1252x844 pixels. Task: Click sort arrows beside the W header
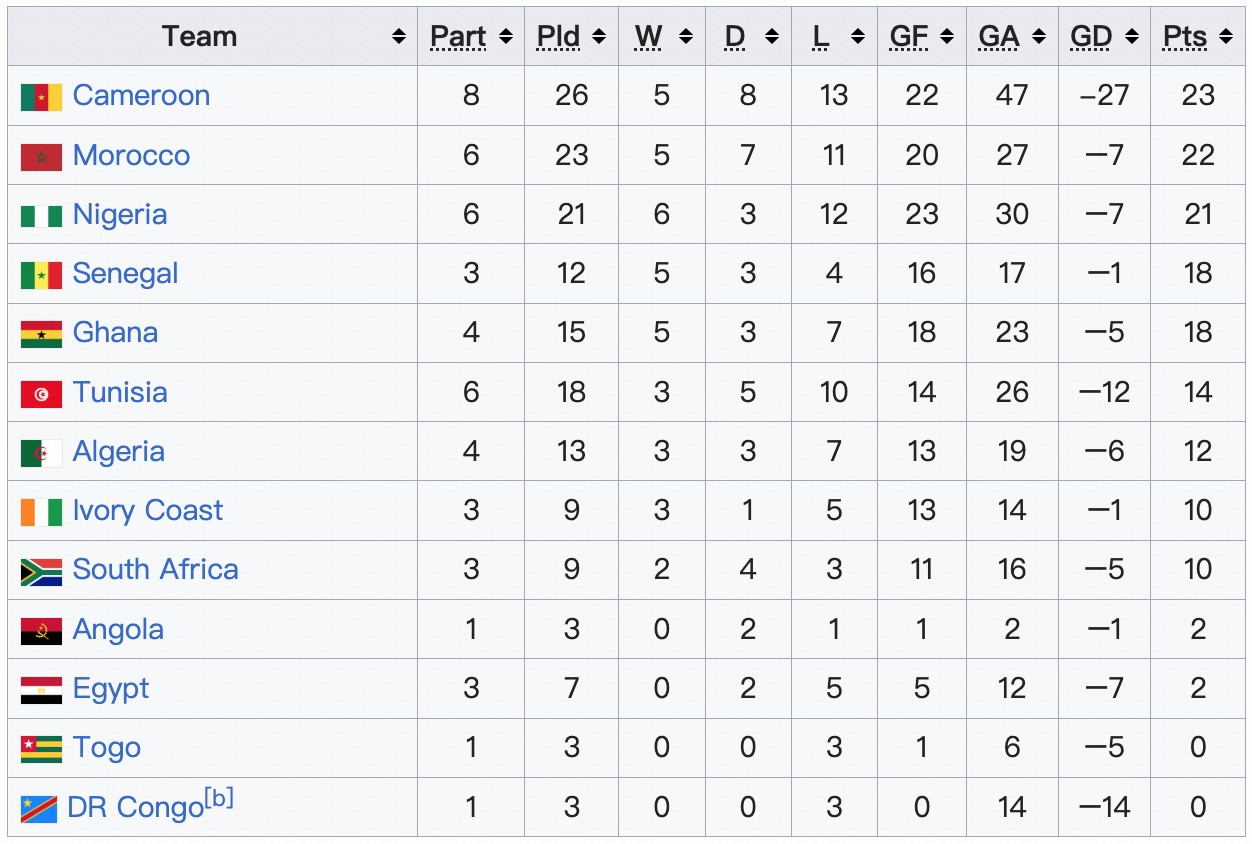686,37
